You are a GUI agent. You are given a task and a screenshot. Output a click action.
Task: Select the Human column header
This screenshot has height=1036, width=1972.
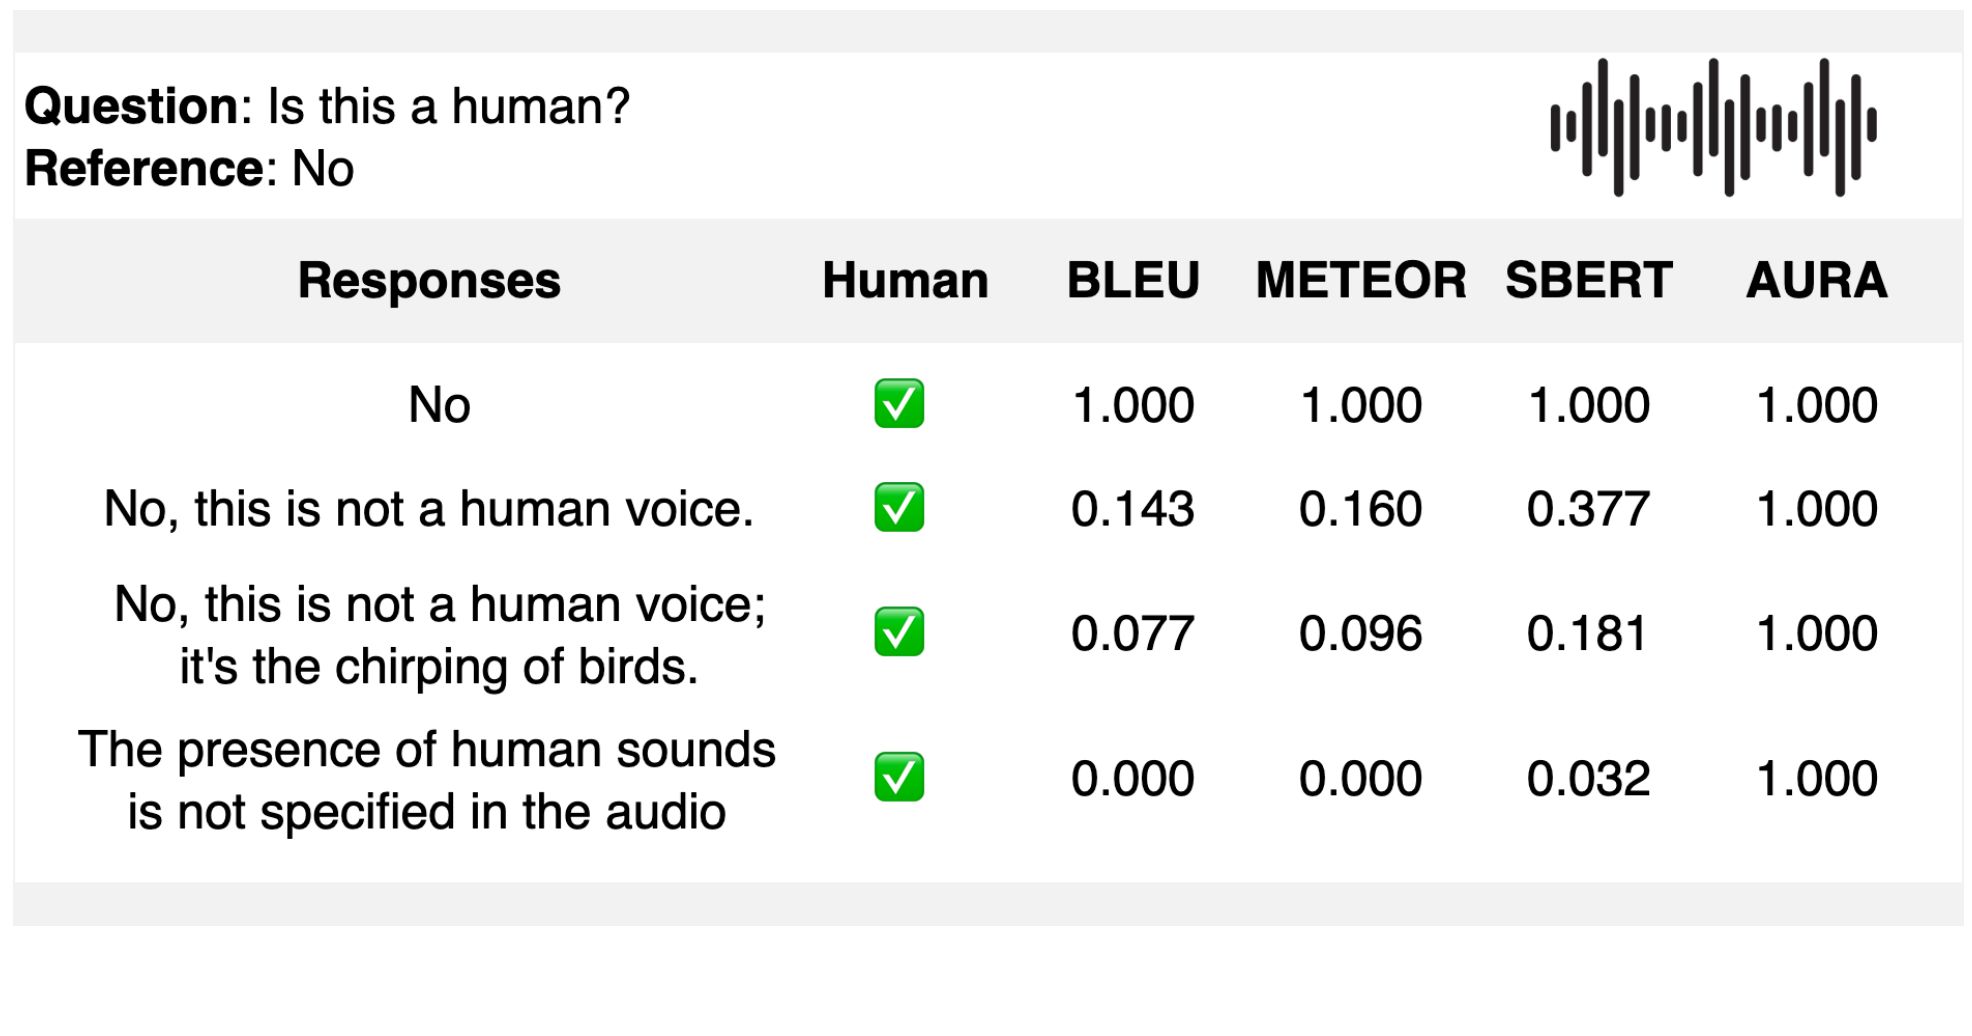coord(905,280)
